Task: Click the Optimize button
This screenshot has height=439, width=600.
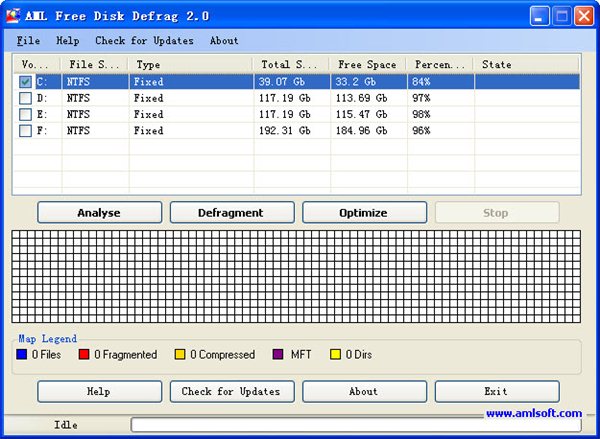Action: point(364,213)
